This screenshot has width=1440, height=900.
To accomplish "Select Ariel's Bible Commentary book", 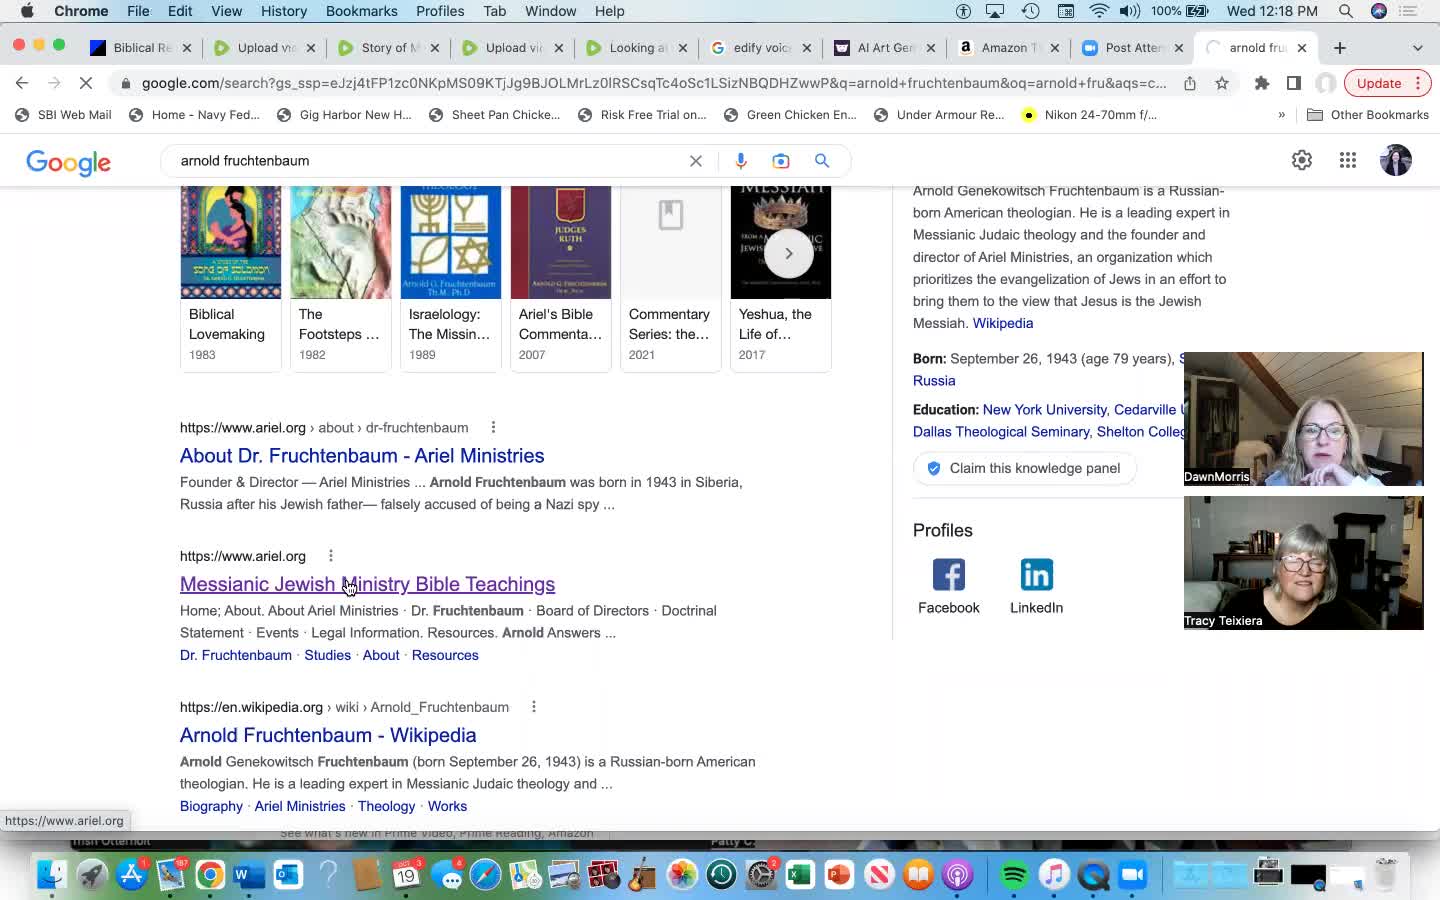I will tap(561, 279).
